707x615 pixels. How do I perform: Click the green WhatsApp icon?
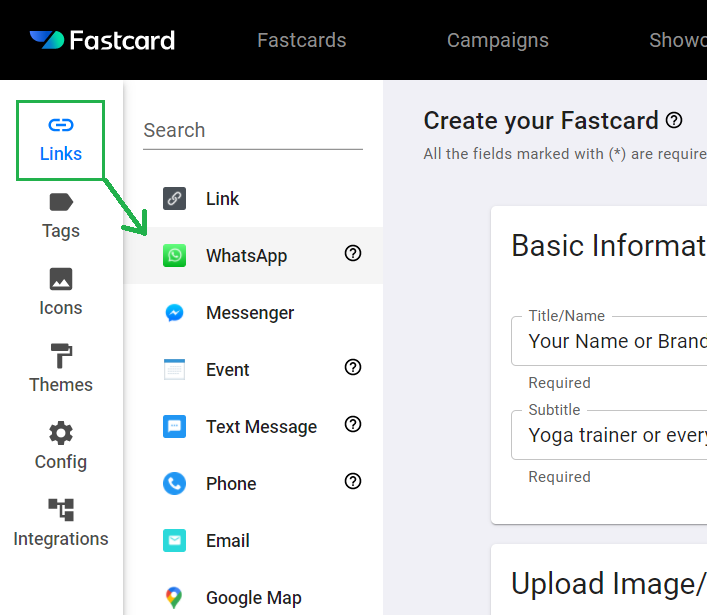click(x=174, y=256)
